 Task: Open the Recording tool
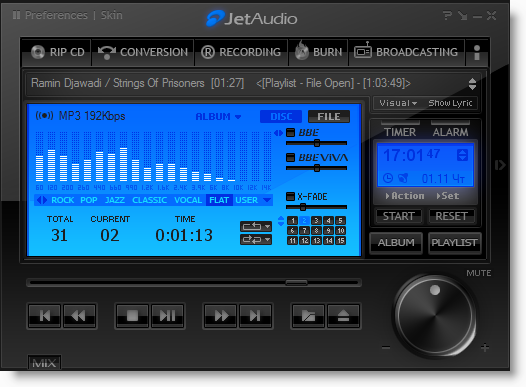coord(241,52)
